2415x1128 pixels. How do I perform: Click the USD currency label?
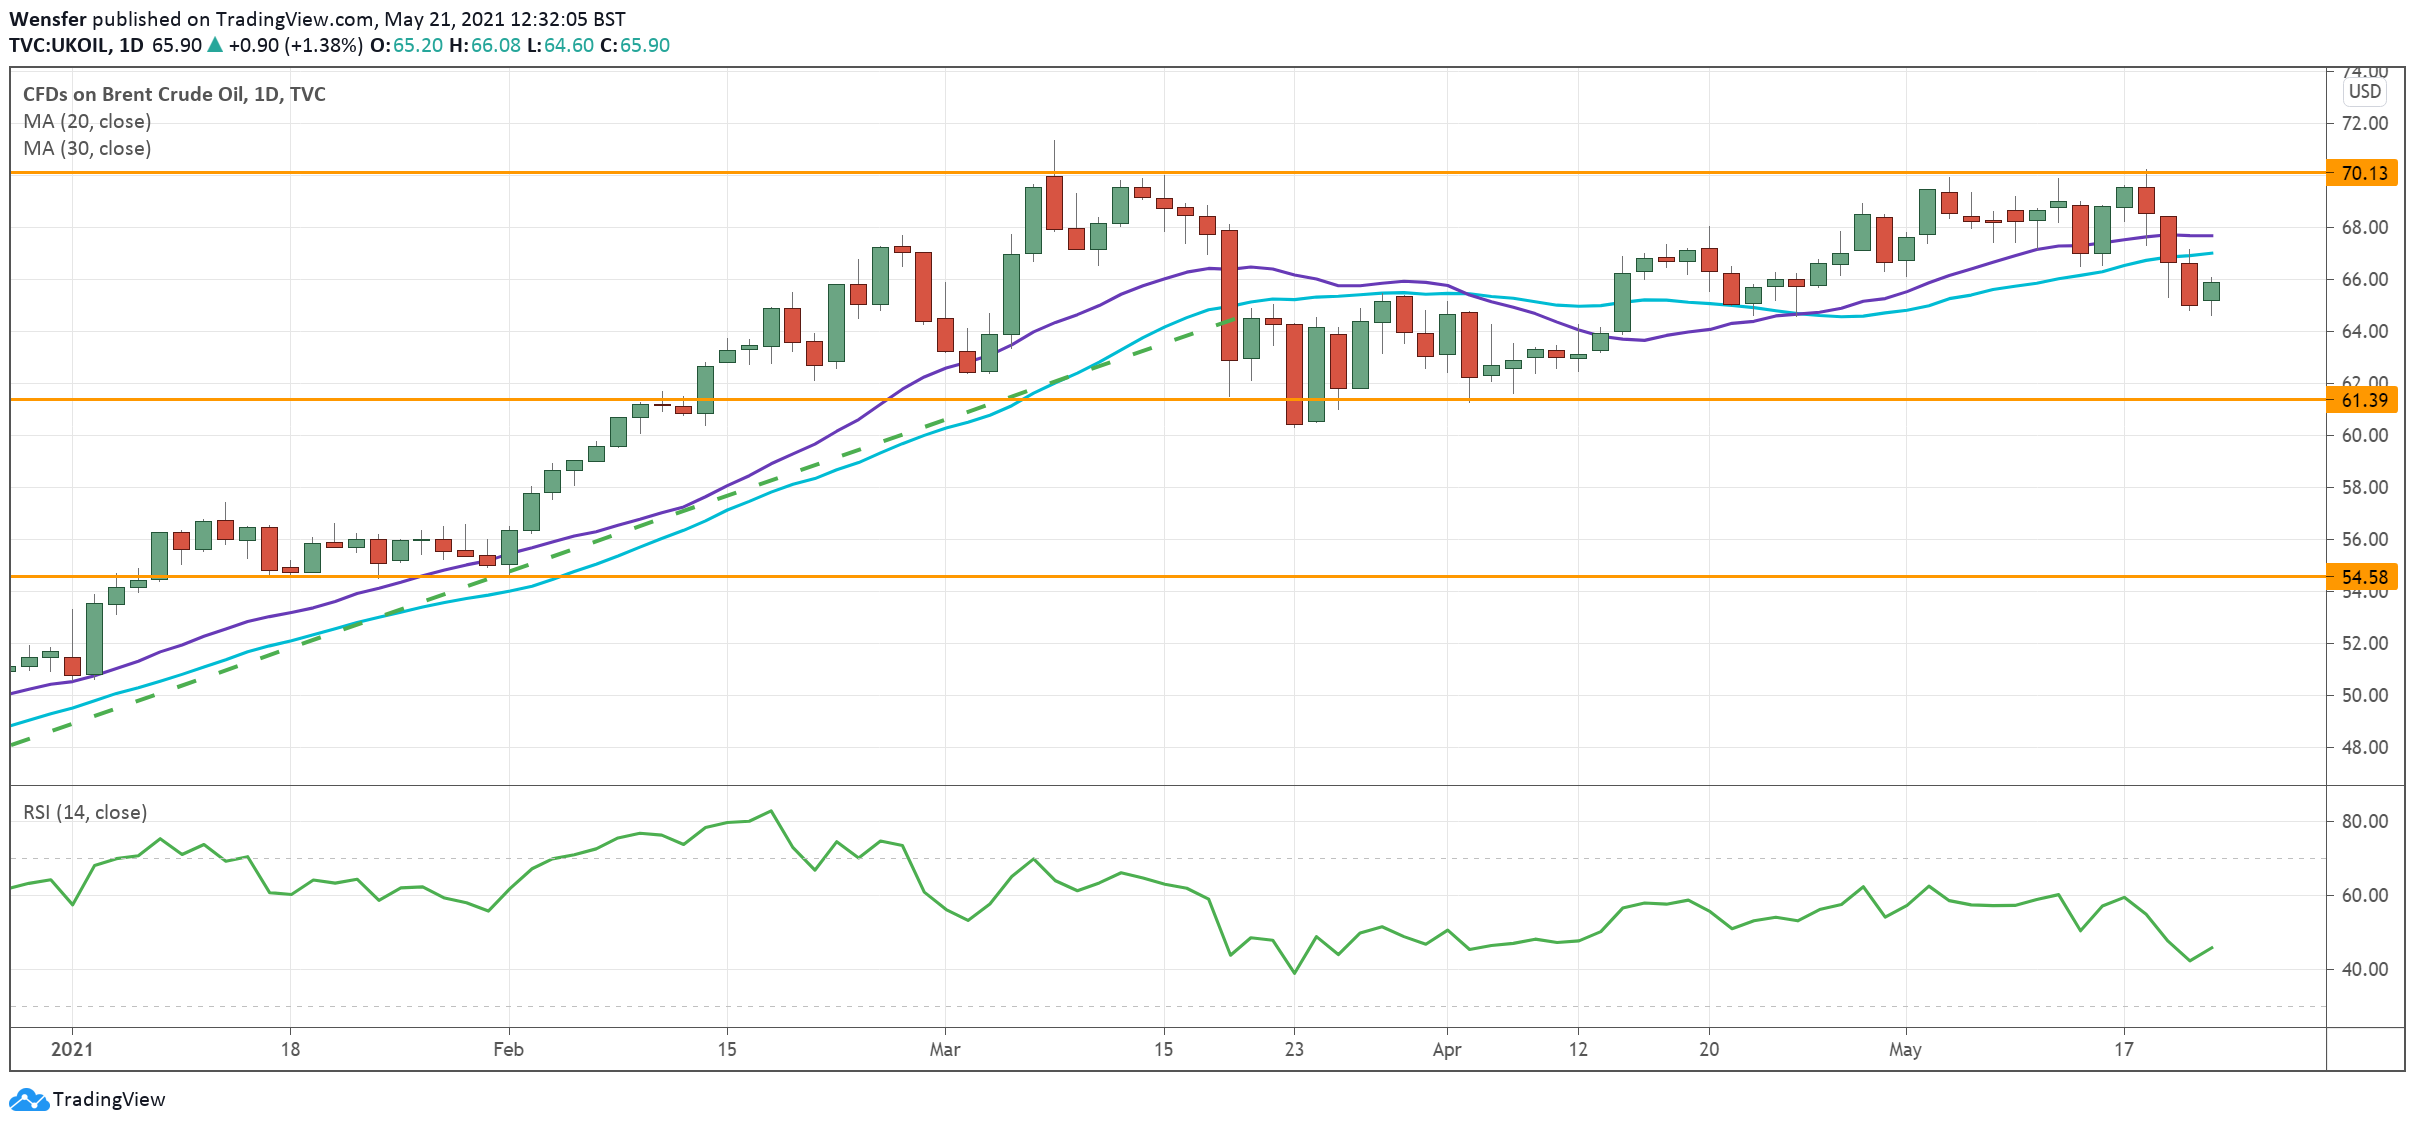pos(2365,92)
